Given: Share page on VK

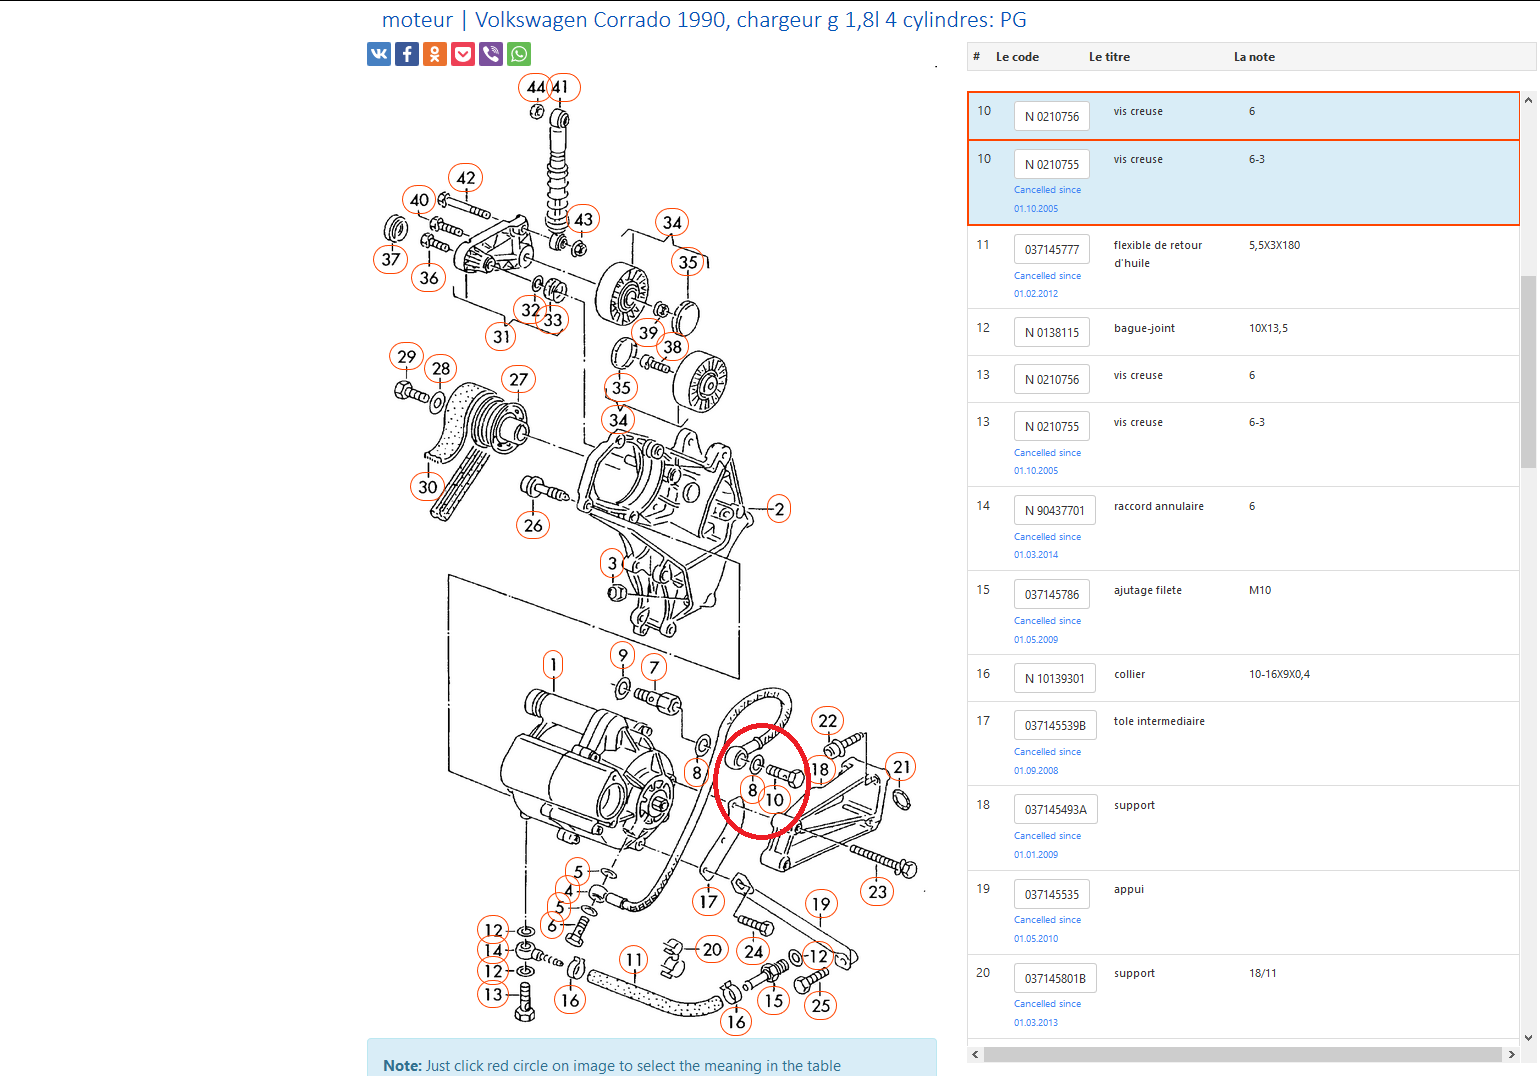Looking at the screenshot, I should [379, 54].
